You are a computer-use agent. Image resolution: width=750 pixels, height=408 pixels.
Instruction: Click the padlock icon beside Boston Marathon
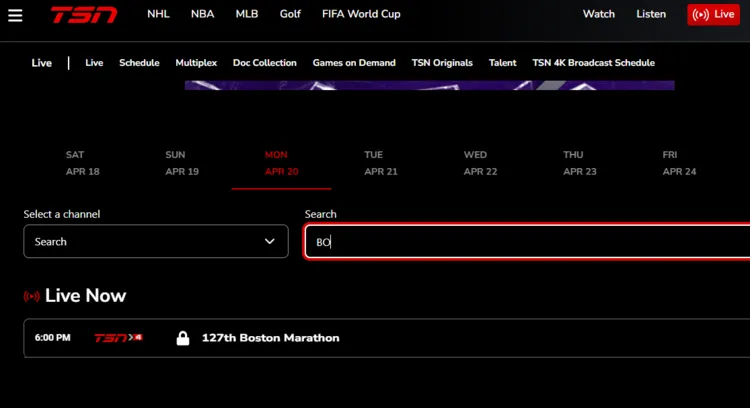(x=182, y=338)
